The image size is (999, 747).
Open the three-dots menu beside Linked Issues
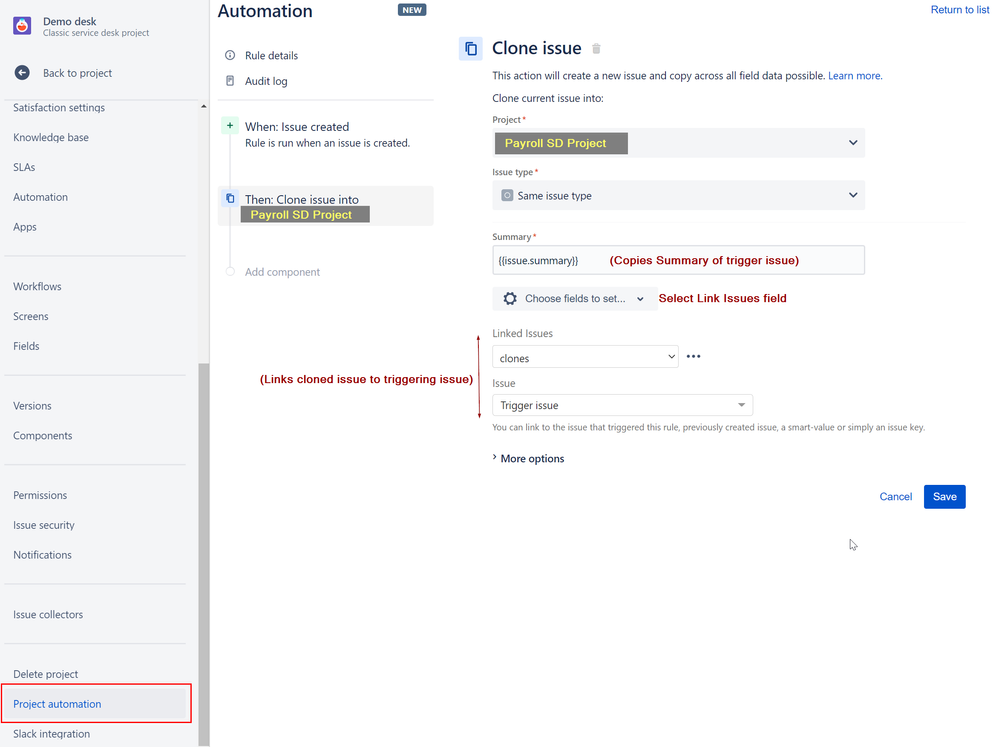[694, 356]
